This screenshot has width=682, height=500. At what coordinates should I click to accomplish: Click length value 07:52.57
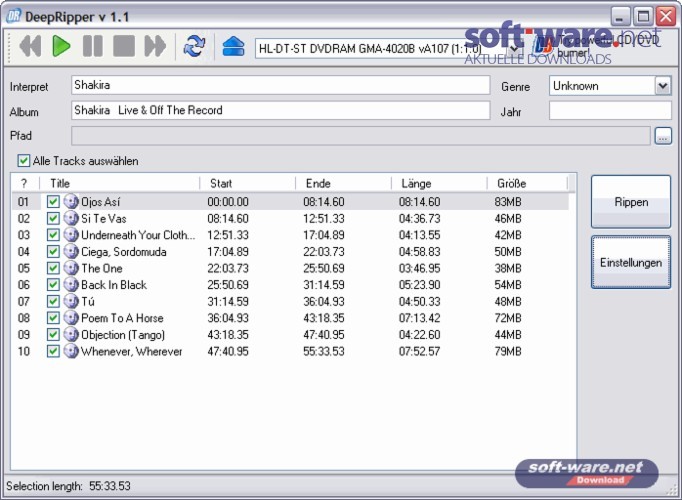coord(419,351)
